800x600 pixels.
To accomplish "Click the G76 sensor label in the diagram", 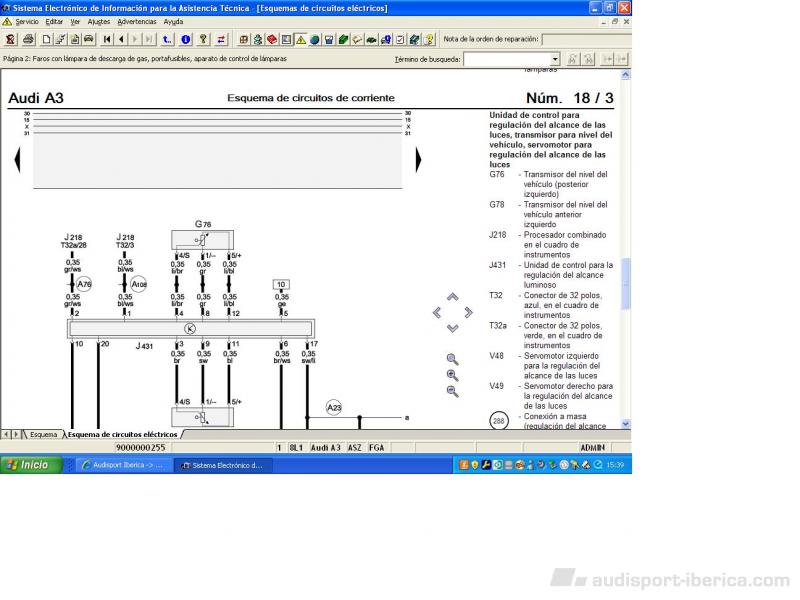I will [203, 223].
